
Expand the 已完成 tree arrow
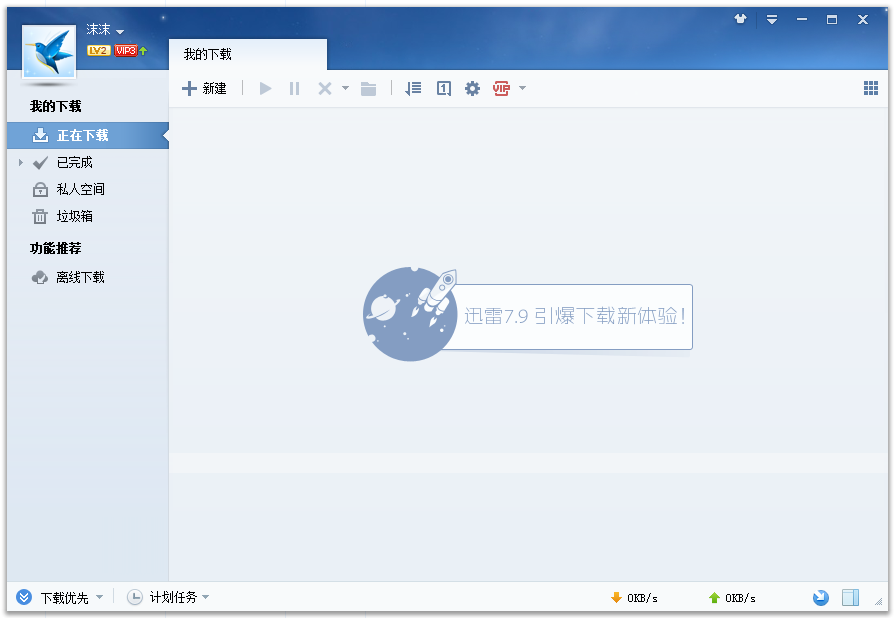[x=21, y=163]
